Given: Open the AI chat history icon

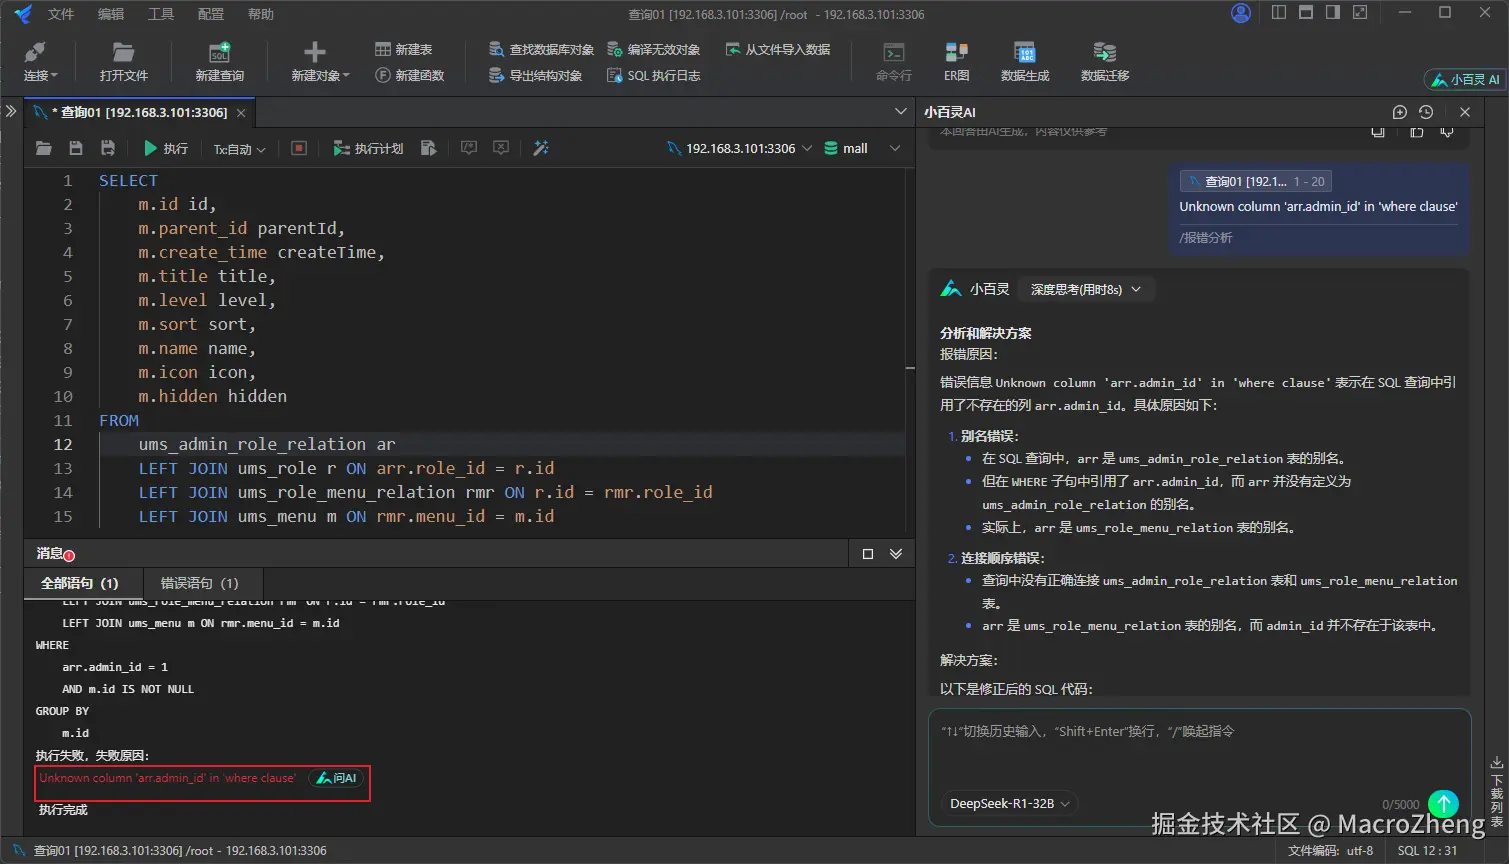Looking at the screenshot, I should [x=1426, y=112].
